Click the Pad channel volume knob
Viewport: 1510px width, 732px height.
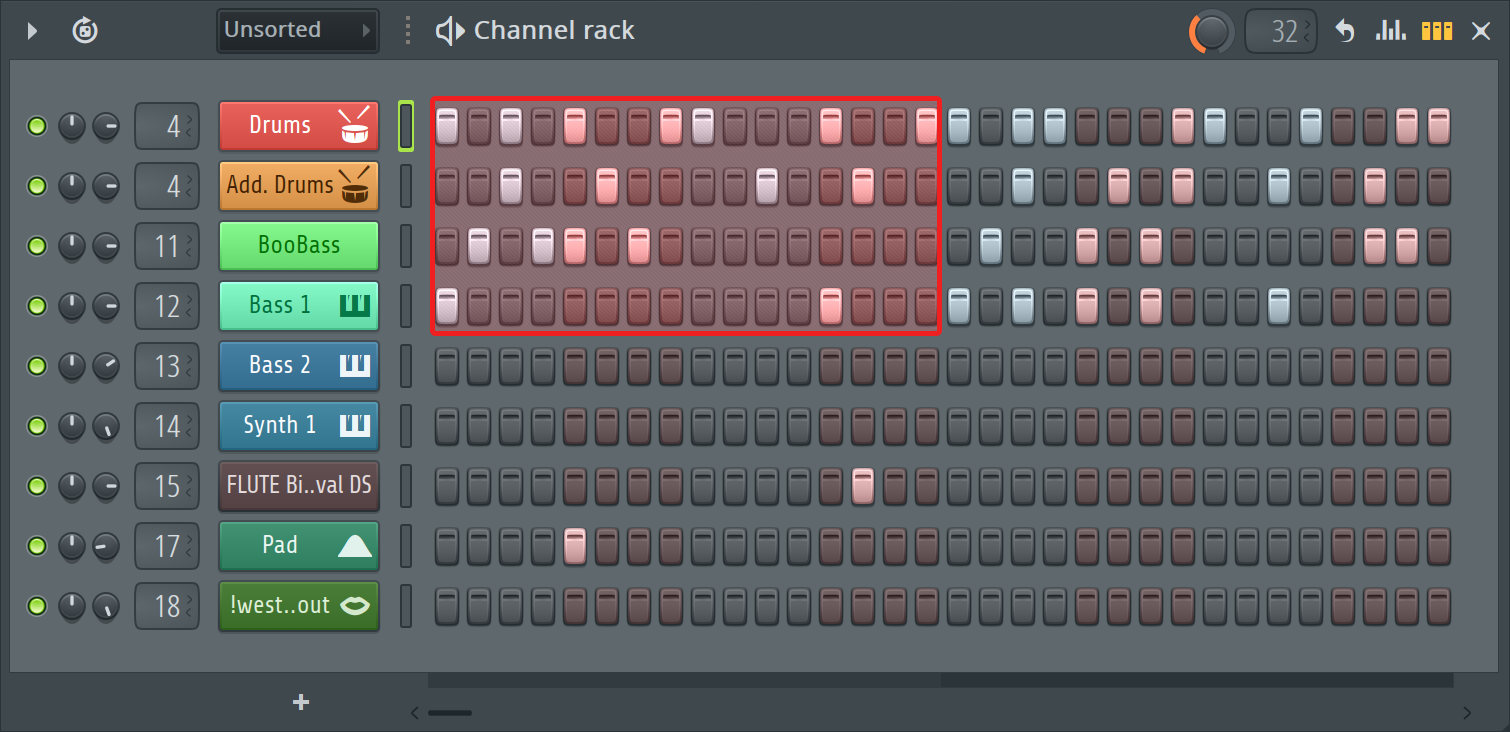106,546
